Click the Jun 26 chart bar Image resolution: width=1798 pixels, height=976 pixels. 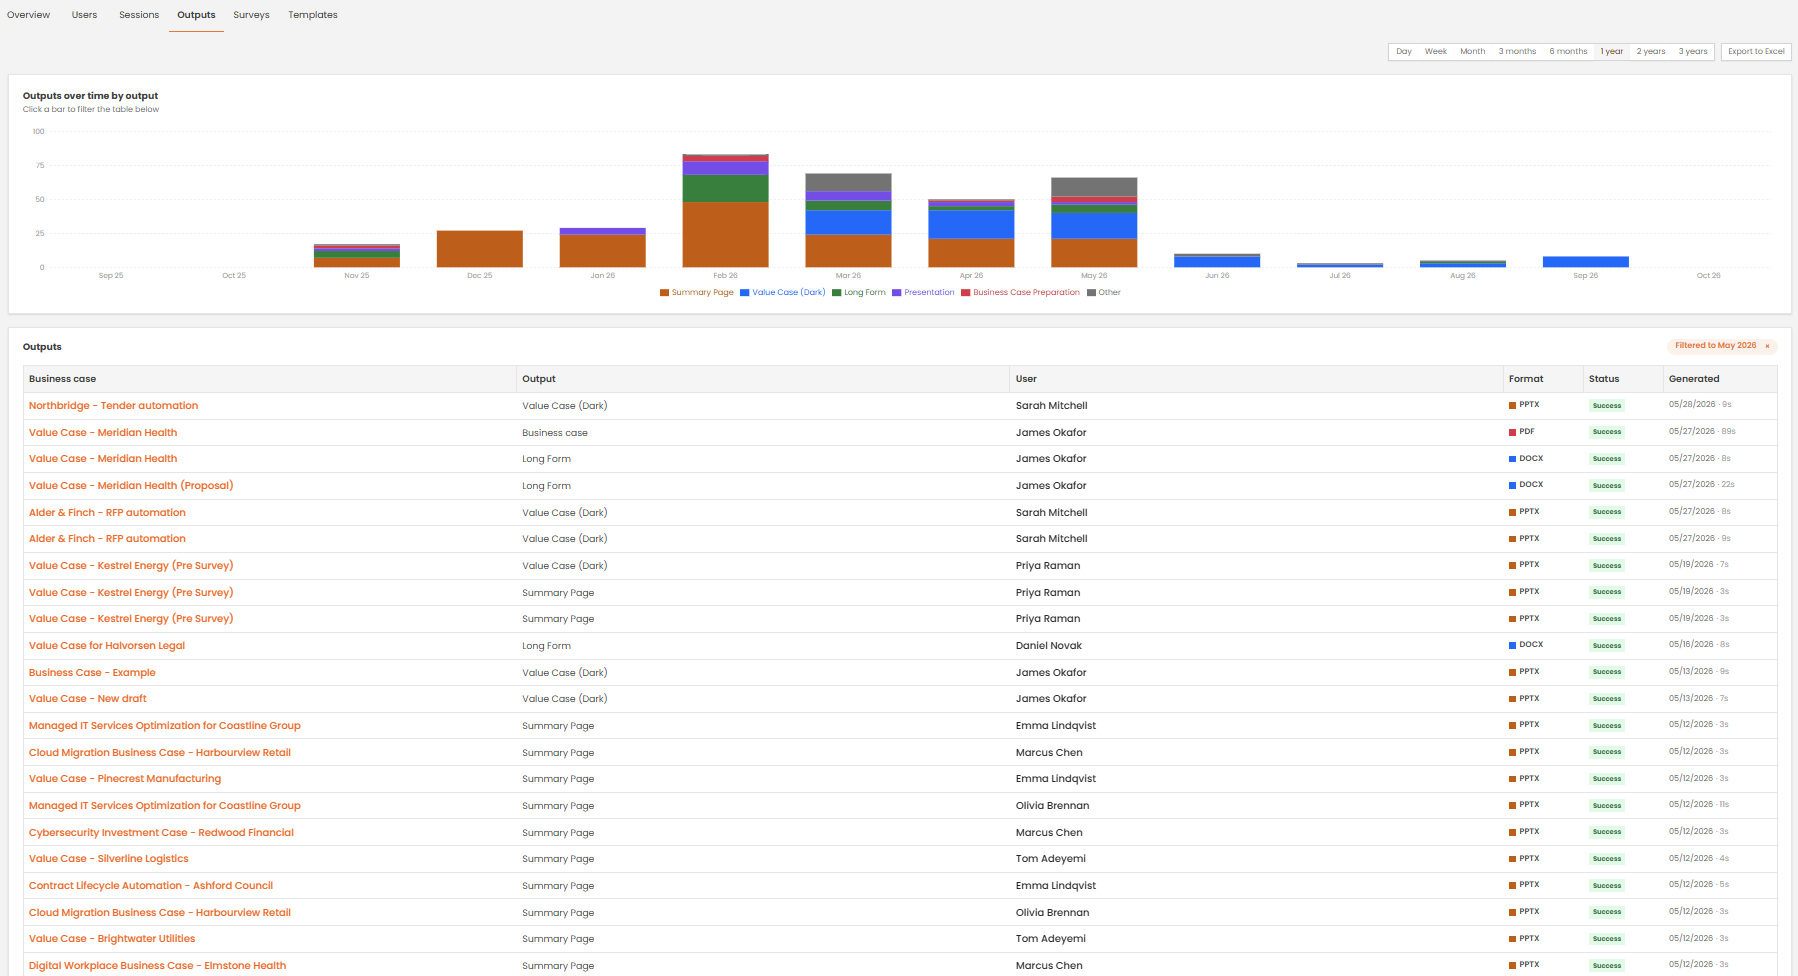[x=1217, y=260]
